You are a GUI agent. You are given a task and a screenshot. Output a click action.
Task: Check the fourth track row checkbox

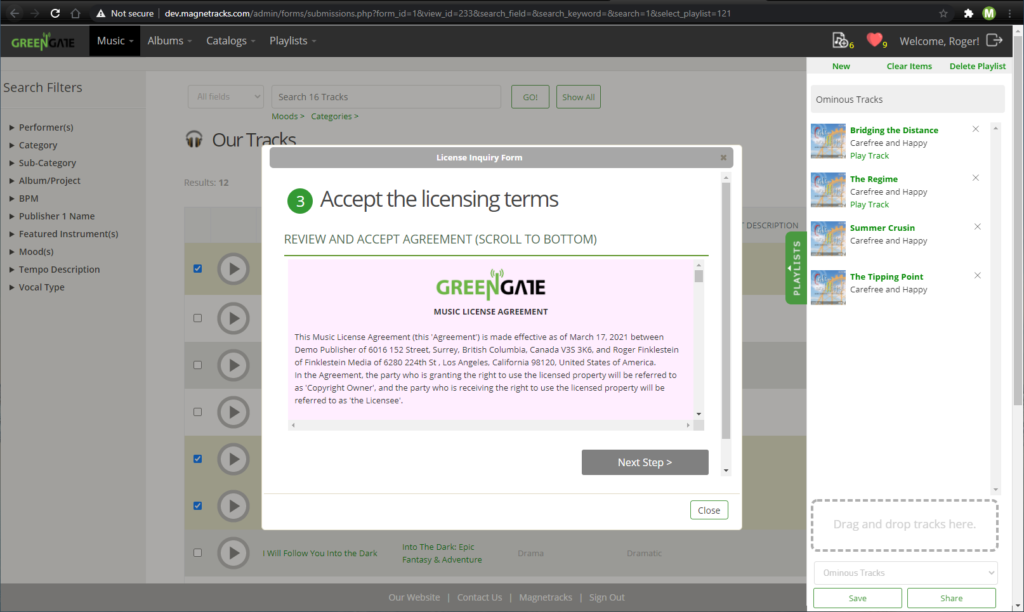(197, 412)
